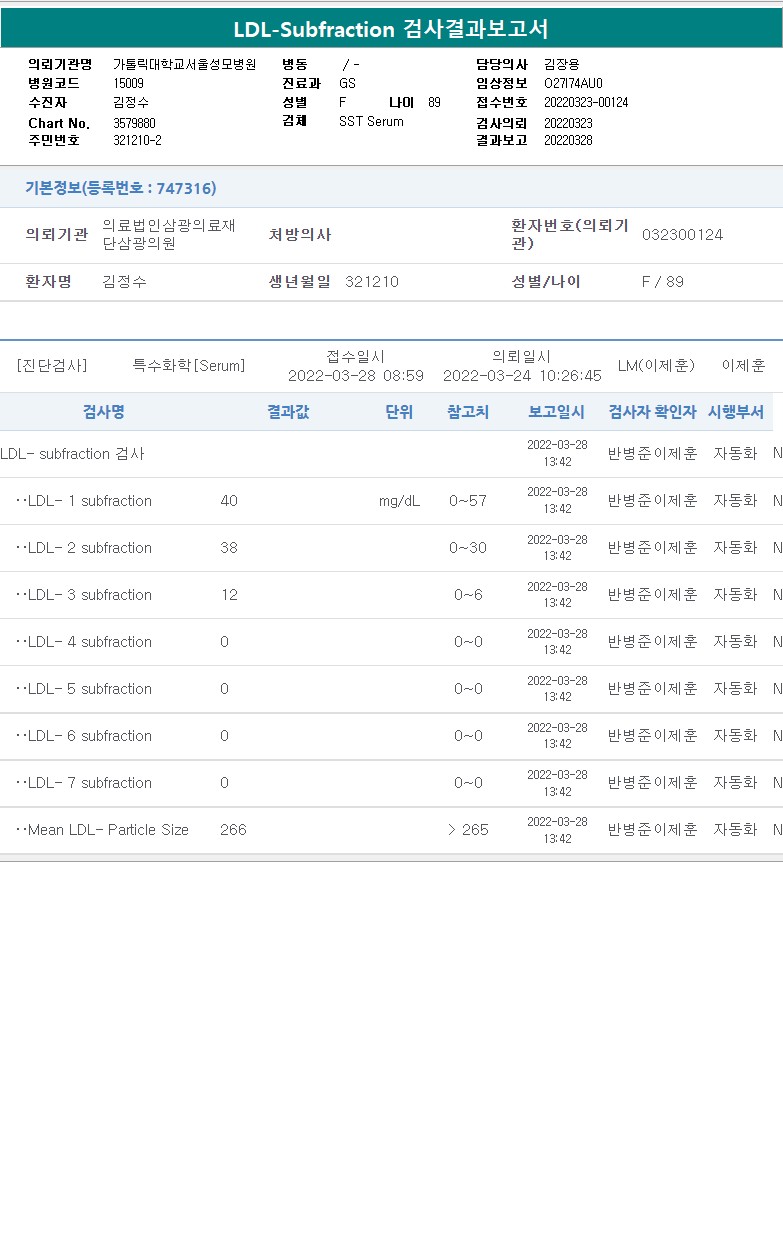Click the 결과값 column header

coord(288,412)
